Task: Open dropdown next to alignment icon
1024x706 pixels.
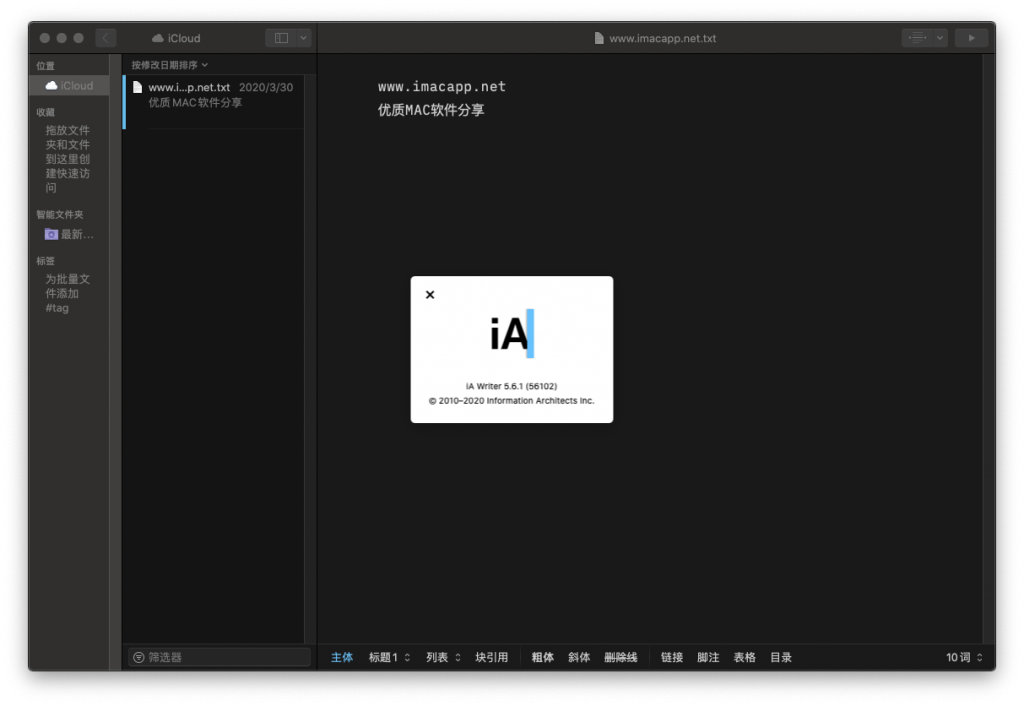Action: click(x=940, y=38)
